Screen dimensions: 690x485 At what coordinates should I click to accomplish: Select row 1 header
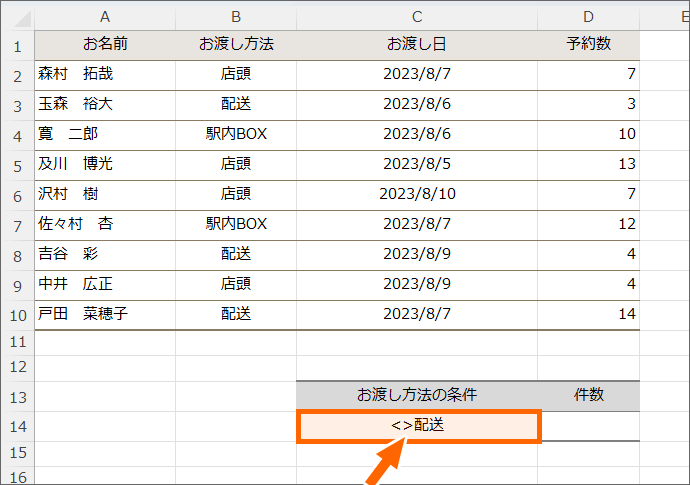pyautogui.click(x=18, y=46)
